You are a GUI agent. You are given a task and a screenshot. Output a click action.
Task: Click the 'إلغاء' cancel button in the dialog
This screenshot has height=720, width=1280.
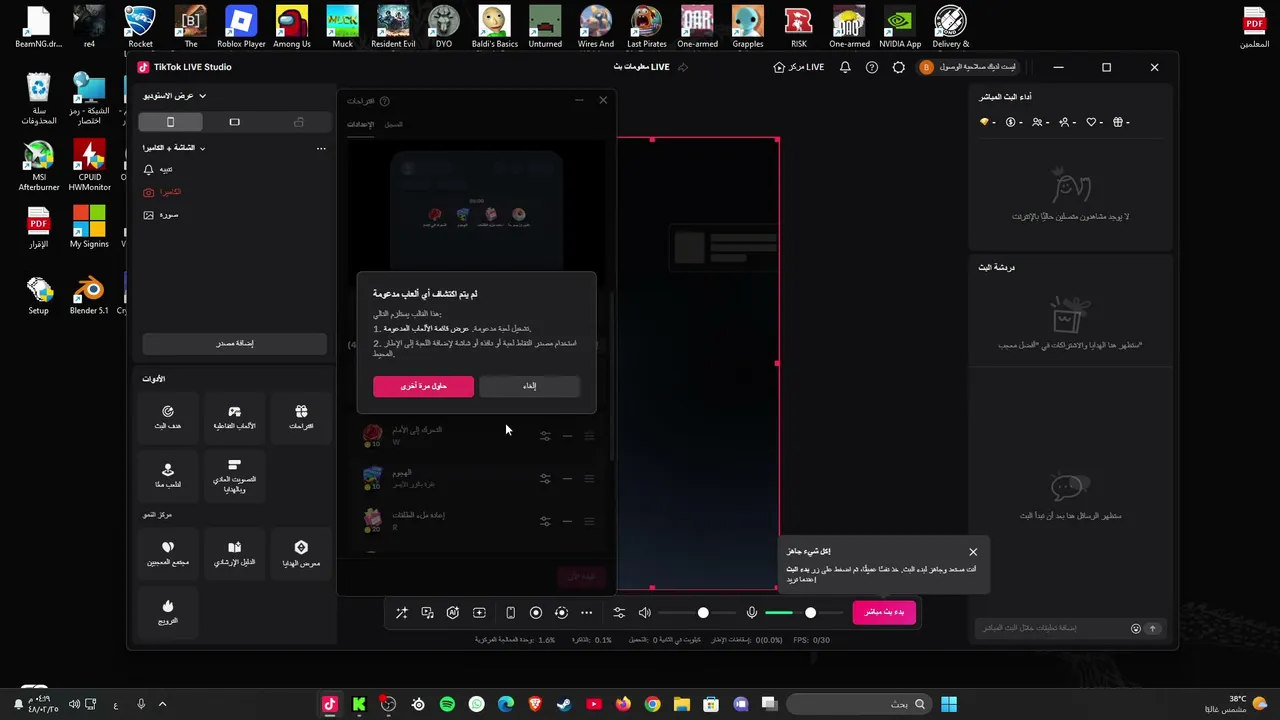coord(530,386)
